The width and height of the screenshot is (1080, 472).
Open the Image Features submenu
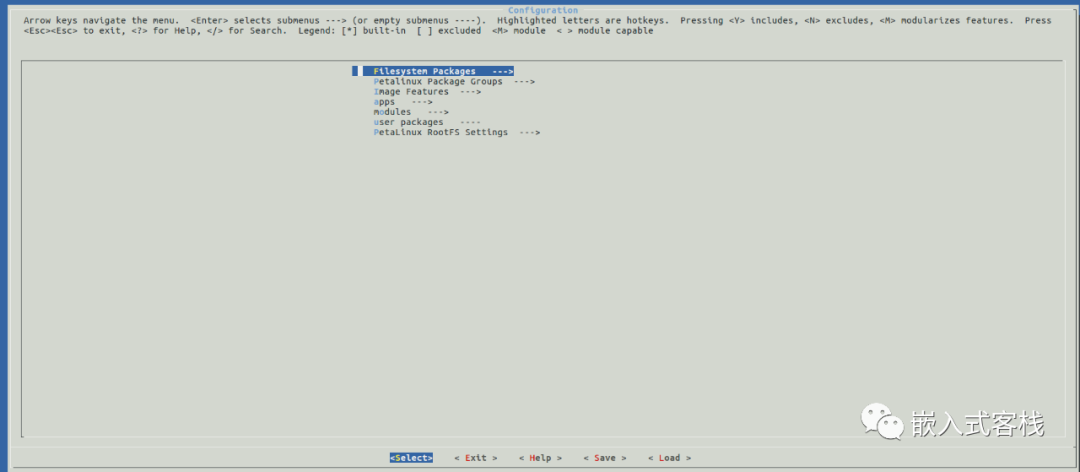427,92
